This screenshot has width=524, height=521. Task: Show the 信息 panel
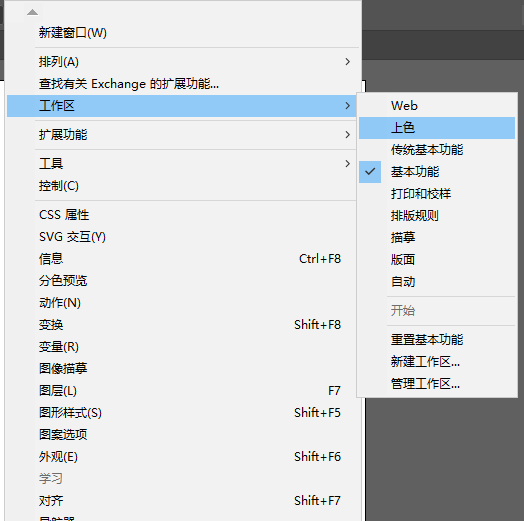[x=182, y=259]
